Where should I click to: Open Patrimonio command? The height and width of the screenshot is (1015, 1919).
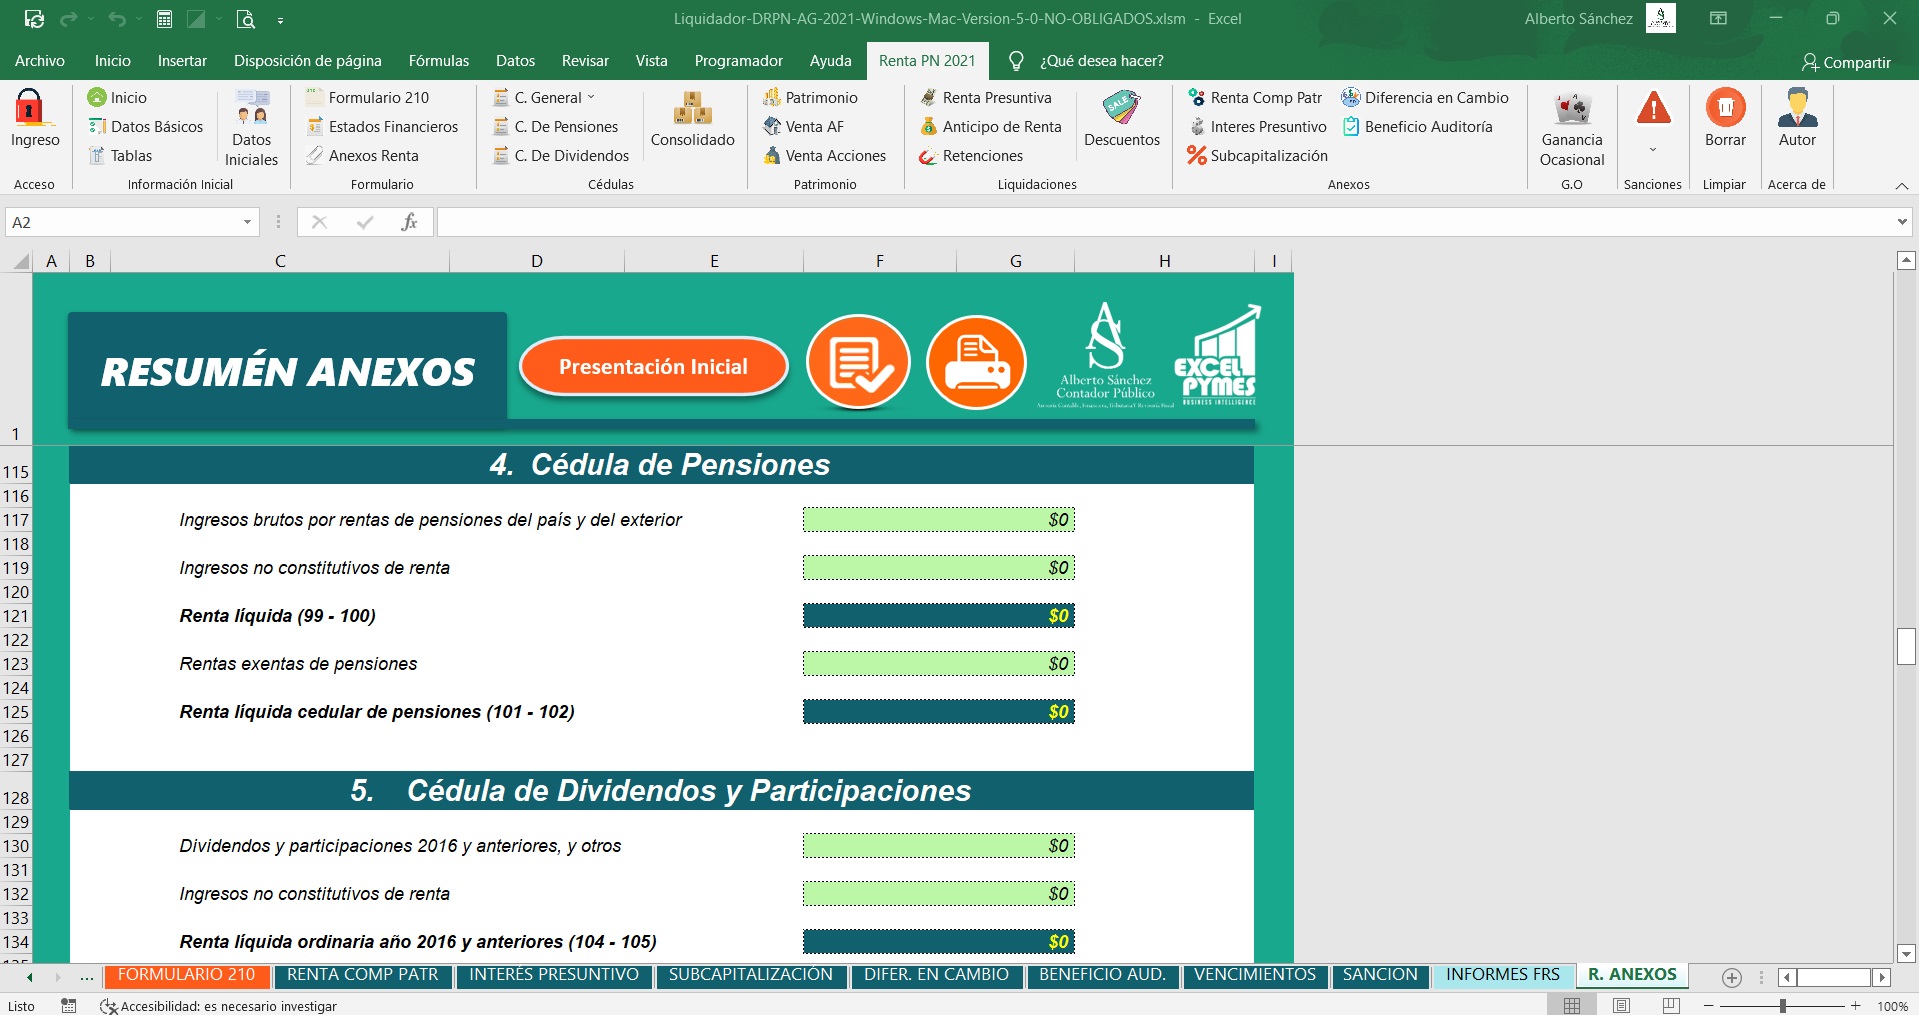[x=810, y=97]
